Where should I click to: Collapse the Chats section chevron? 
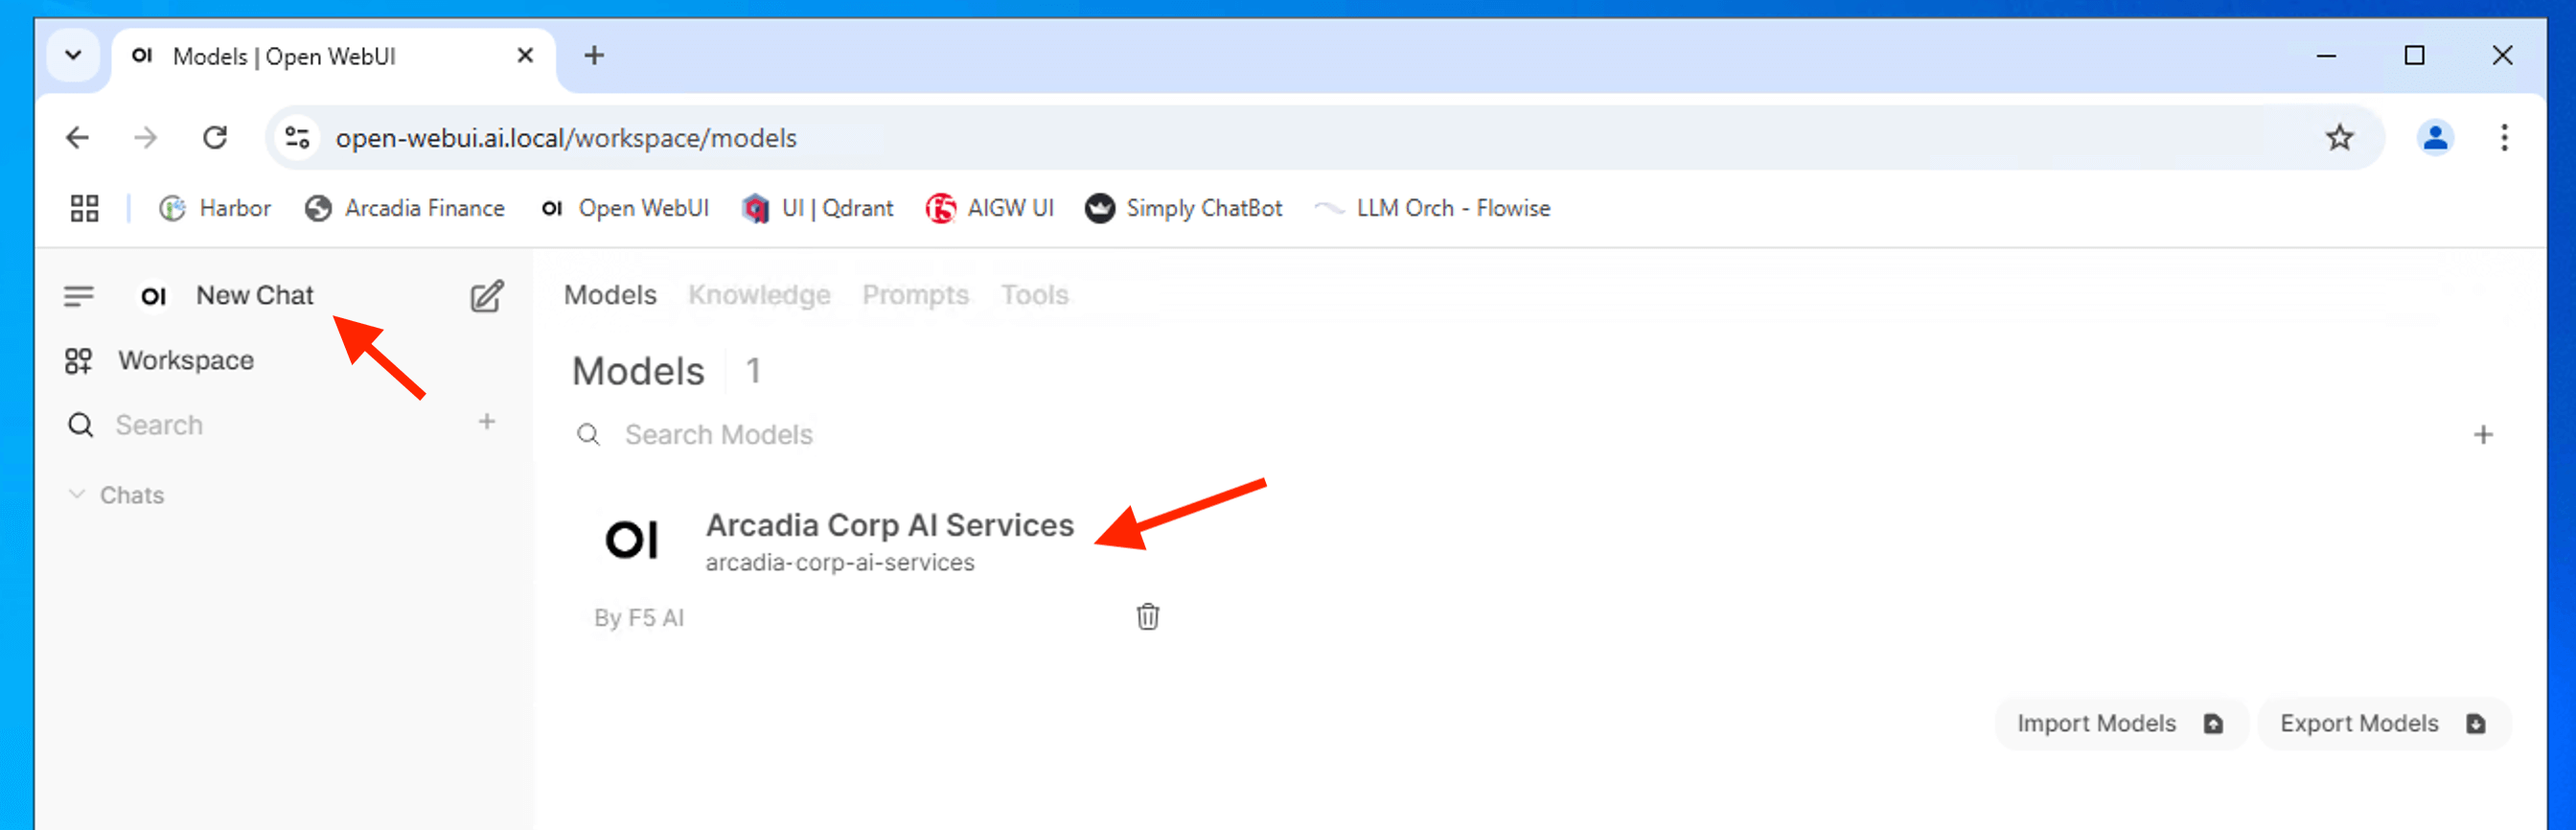[x=77, y=495]
